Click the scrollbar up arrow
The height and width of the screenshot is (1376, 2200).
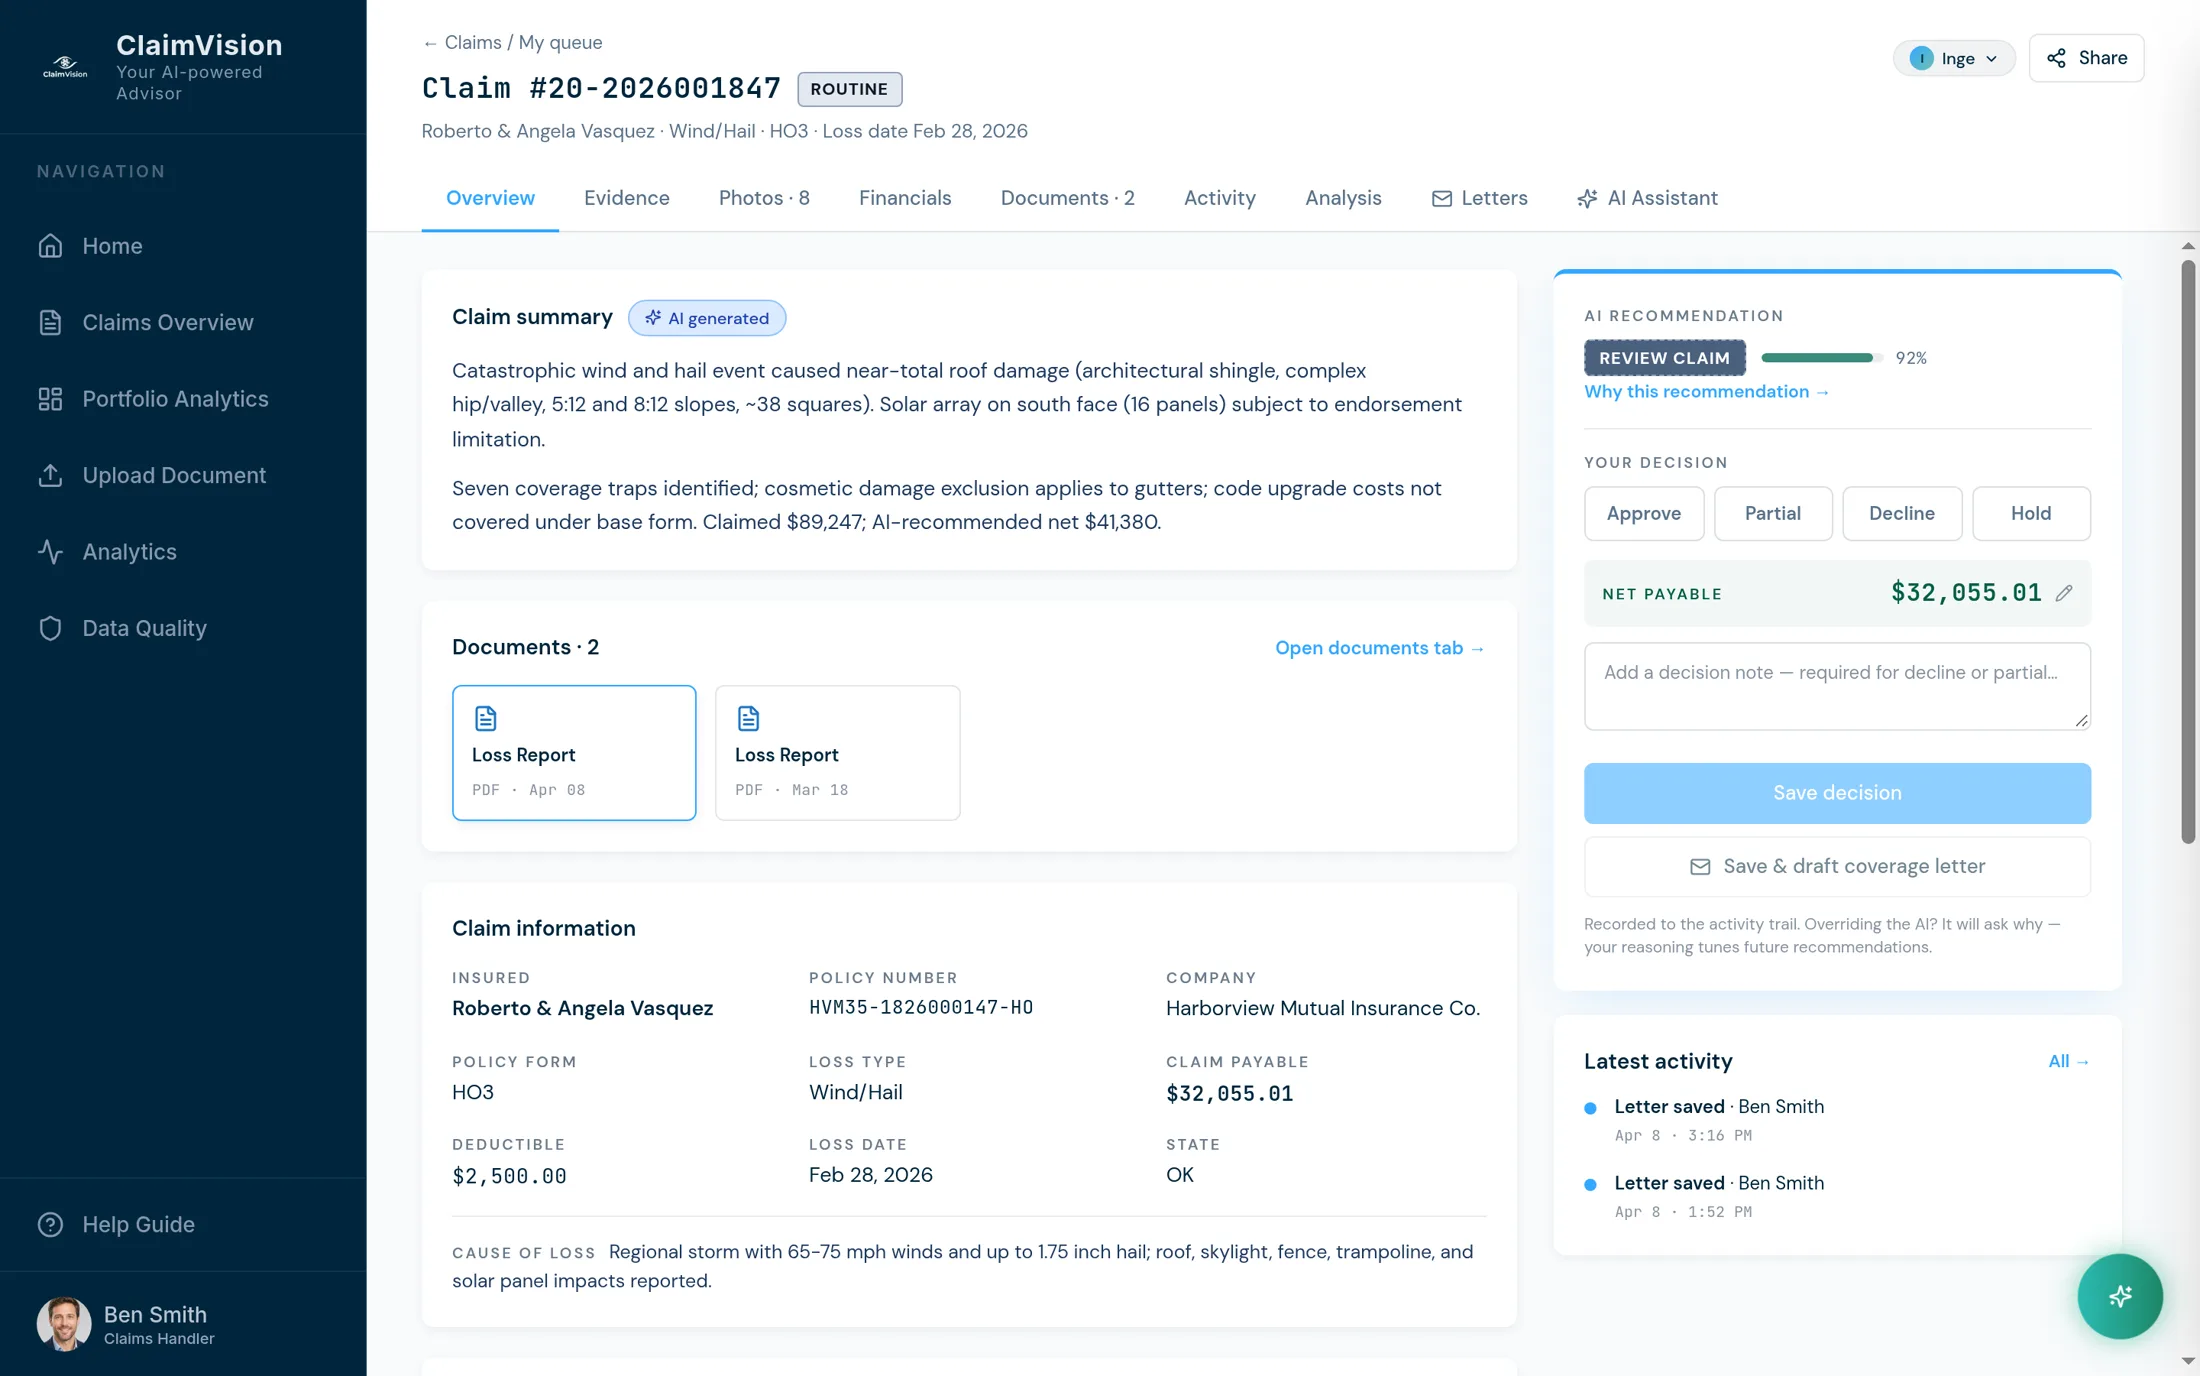click(2188, 245)
